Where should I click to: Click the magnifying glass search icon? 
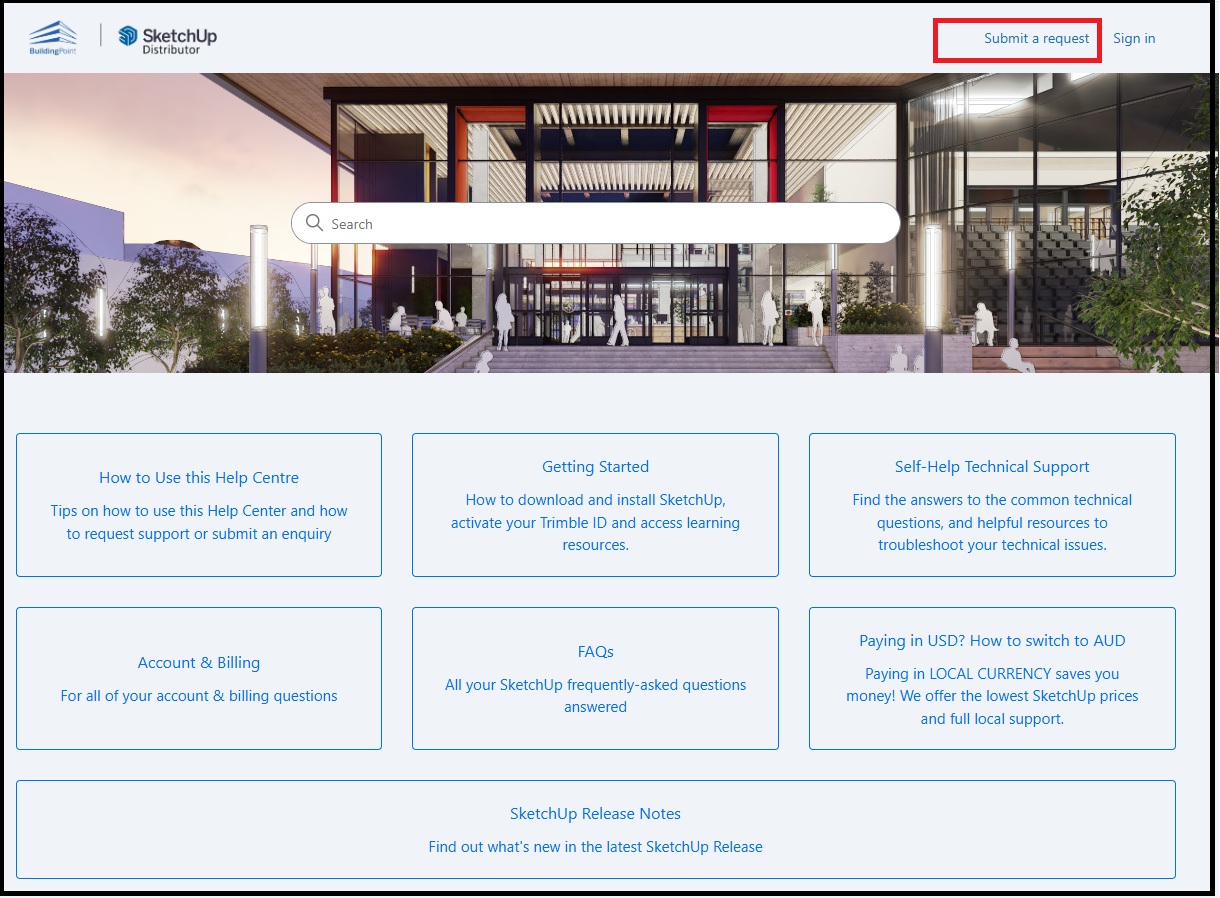pyautogui.click(x=315, y=223)
